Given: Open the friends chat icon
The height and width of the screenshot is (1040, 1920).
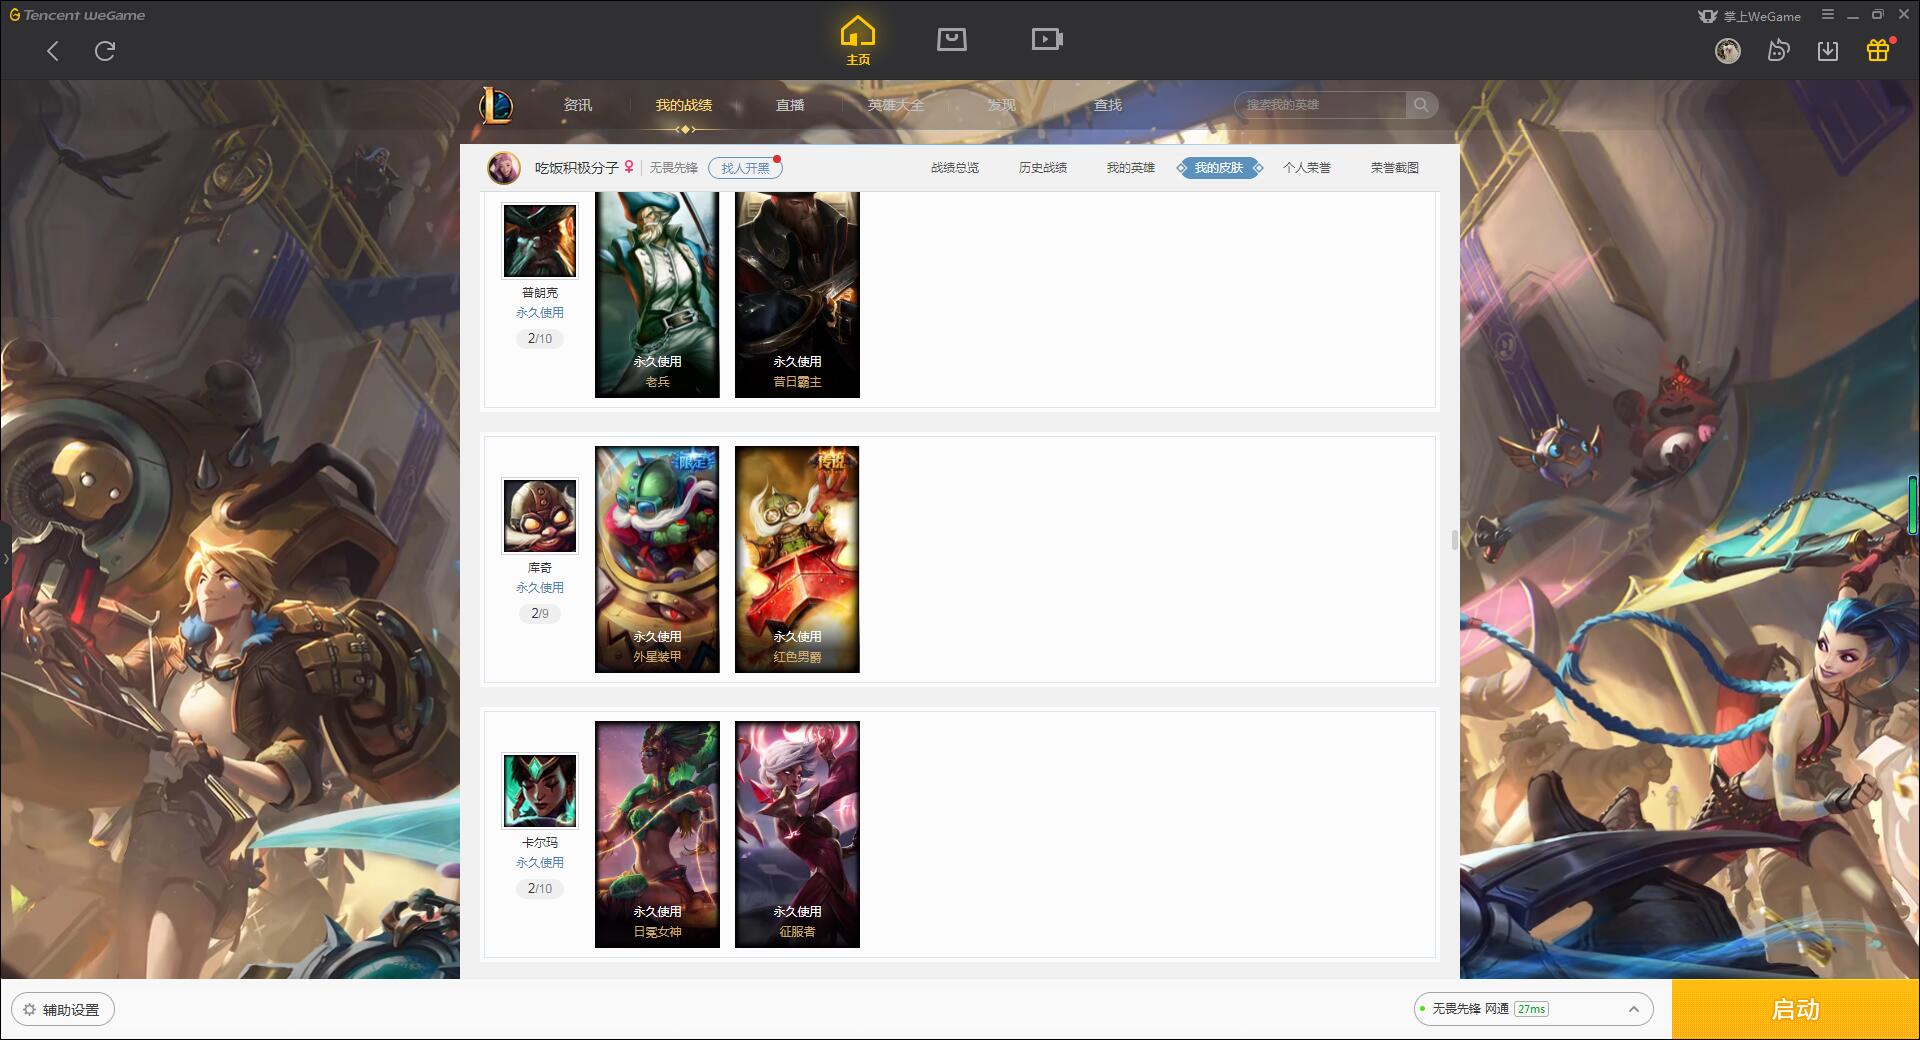Looking at the screenshot, I should [x=1778, y=51].
